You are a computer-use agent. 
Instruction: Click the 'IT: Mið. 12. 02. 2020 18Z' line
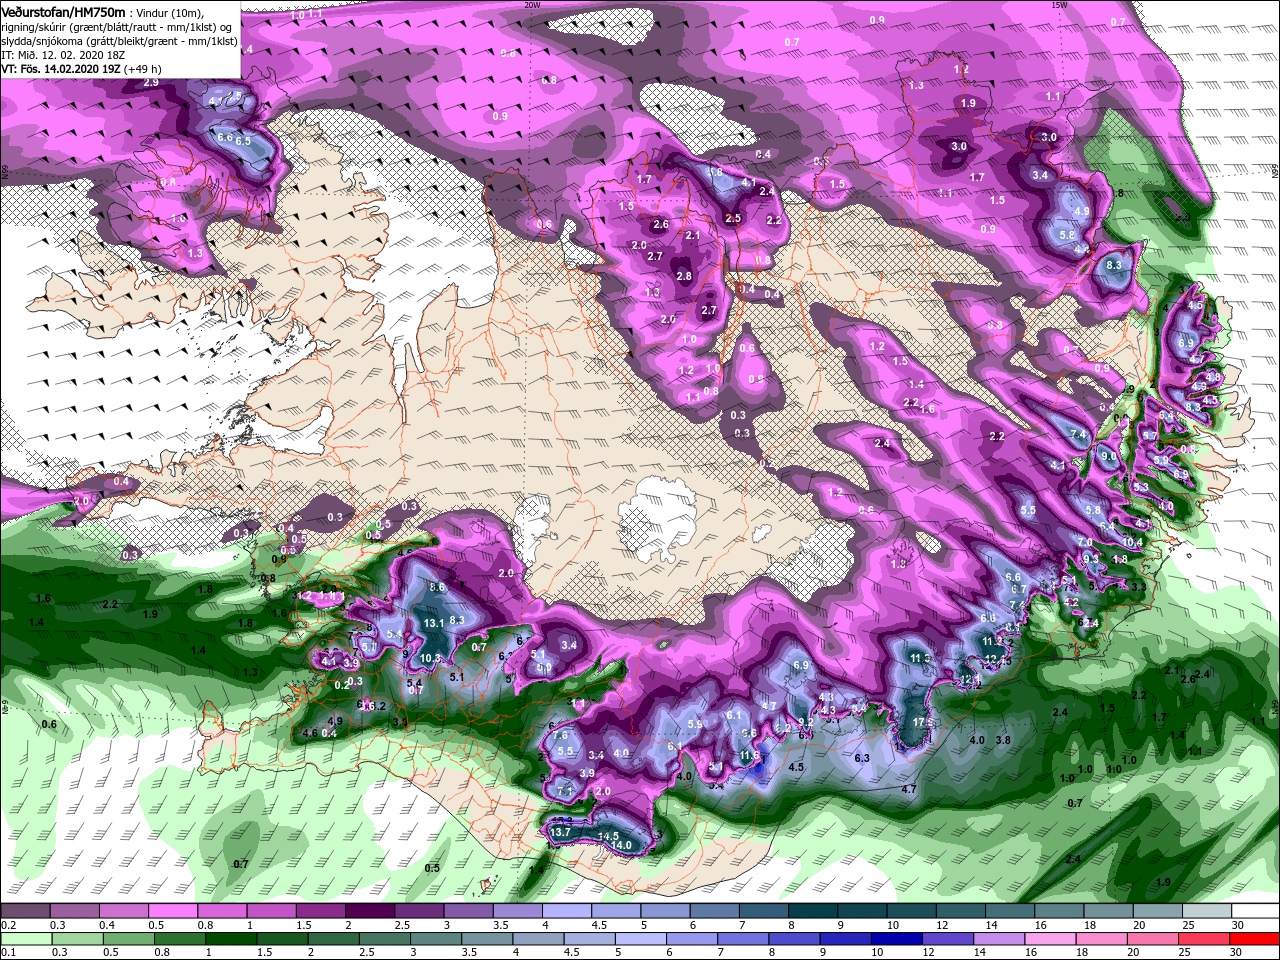pos(62,55)
